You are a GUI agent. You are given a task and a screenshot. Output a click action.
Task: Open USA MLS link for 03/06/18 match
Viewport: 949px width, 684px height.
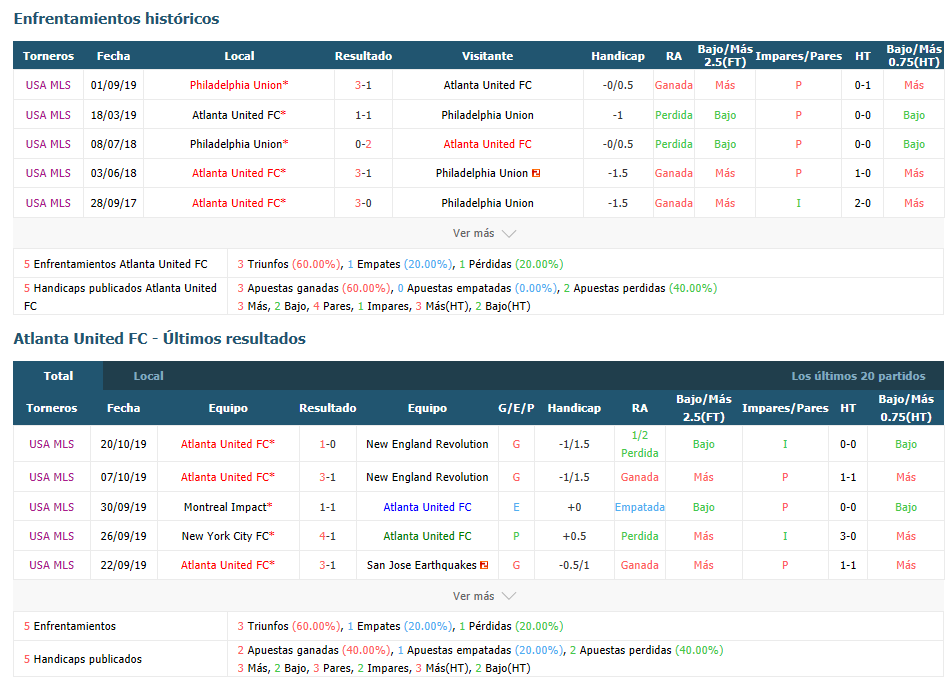pos(48,173)
